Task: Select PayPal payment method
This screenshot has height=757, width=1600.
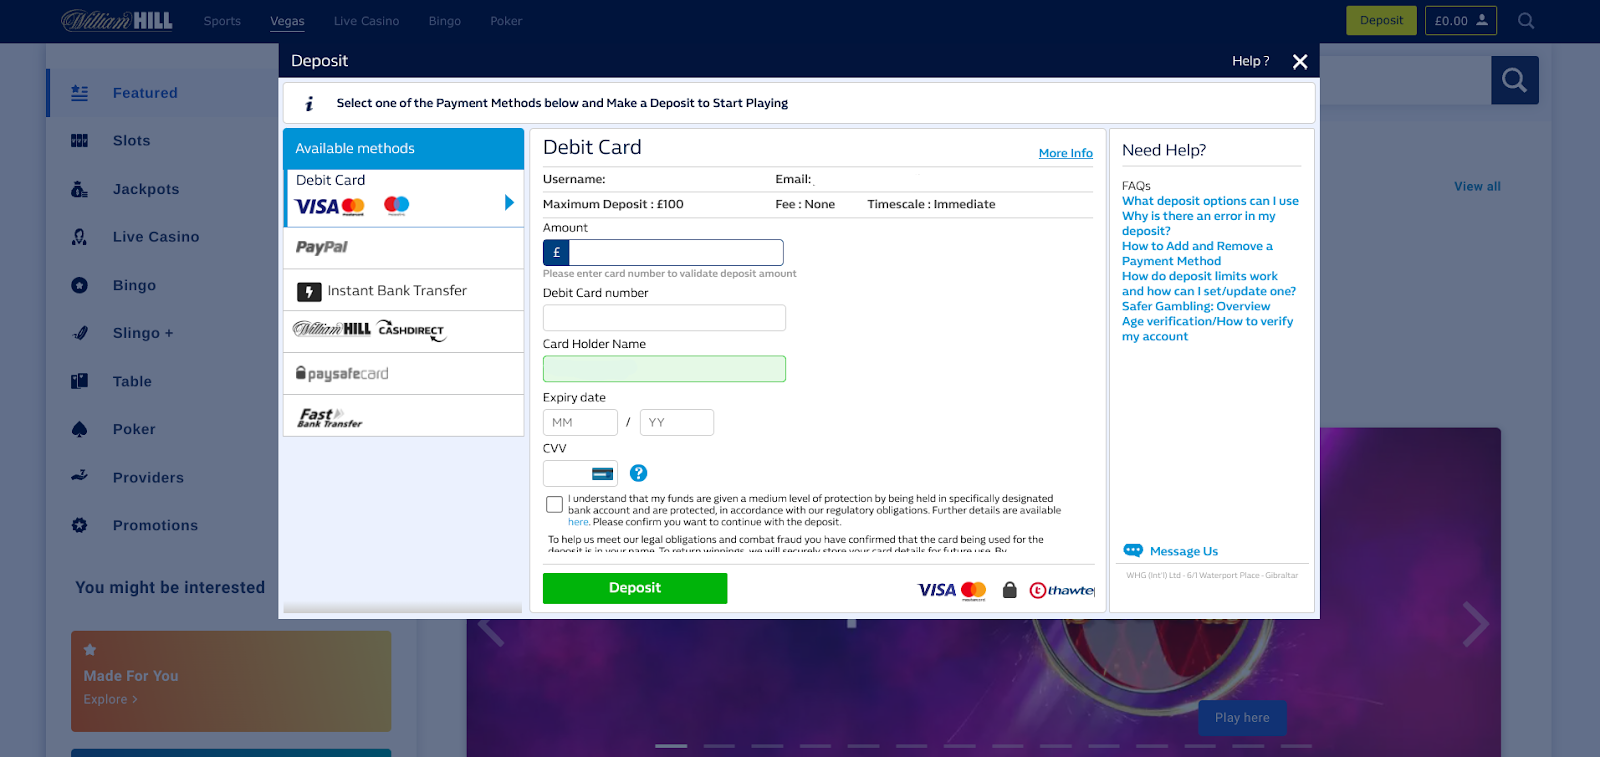Action: [x=404, y=248]
